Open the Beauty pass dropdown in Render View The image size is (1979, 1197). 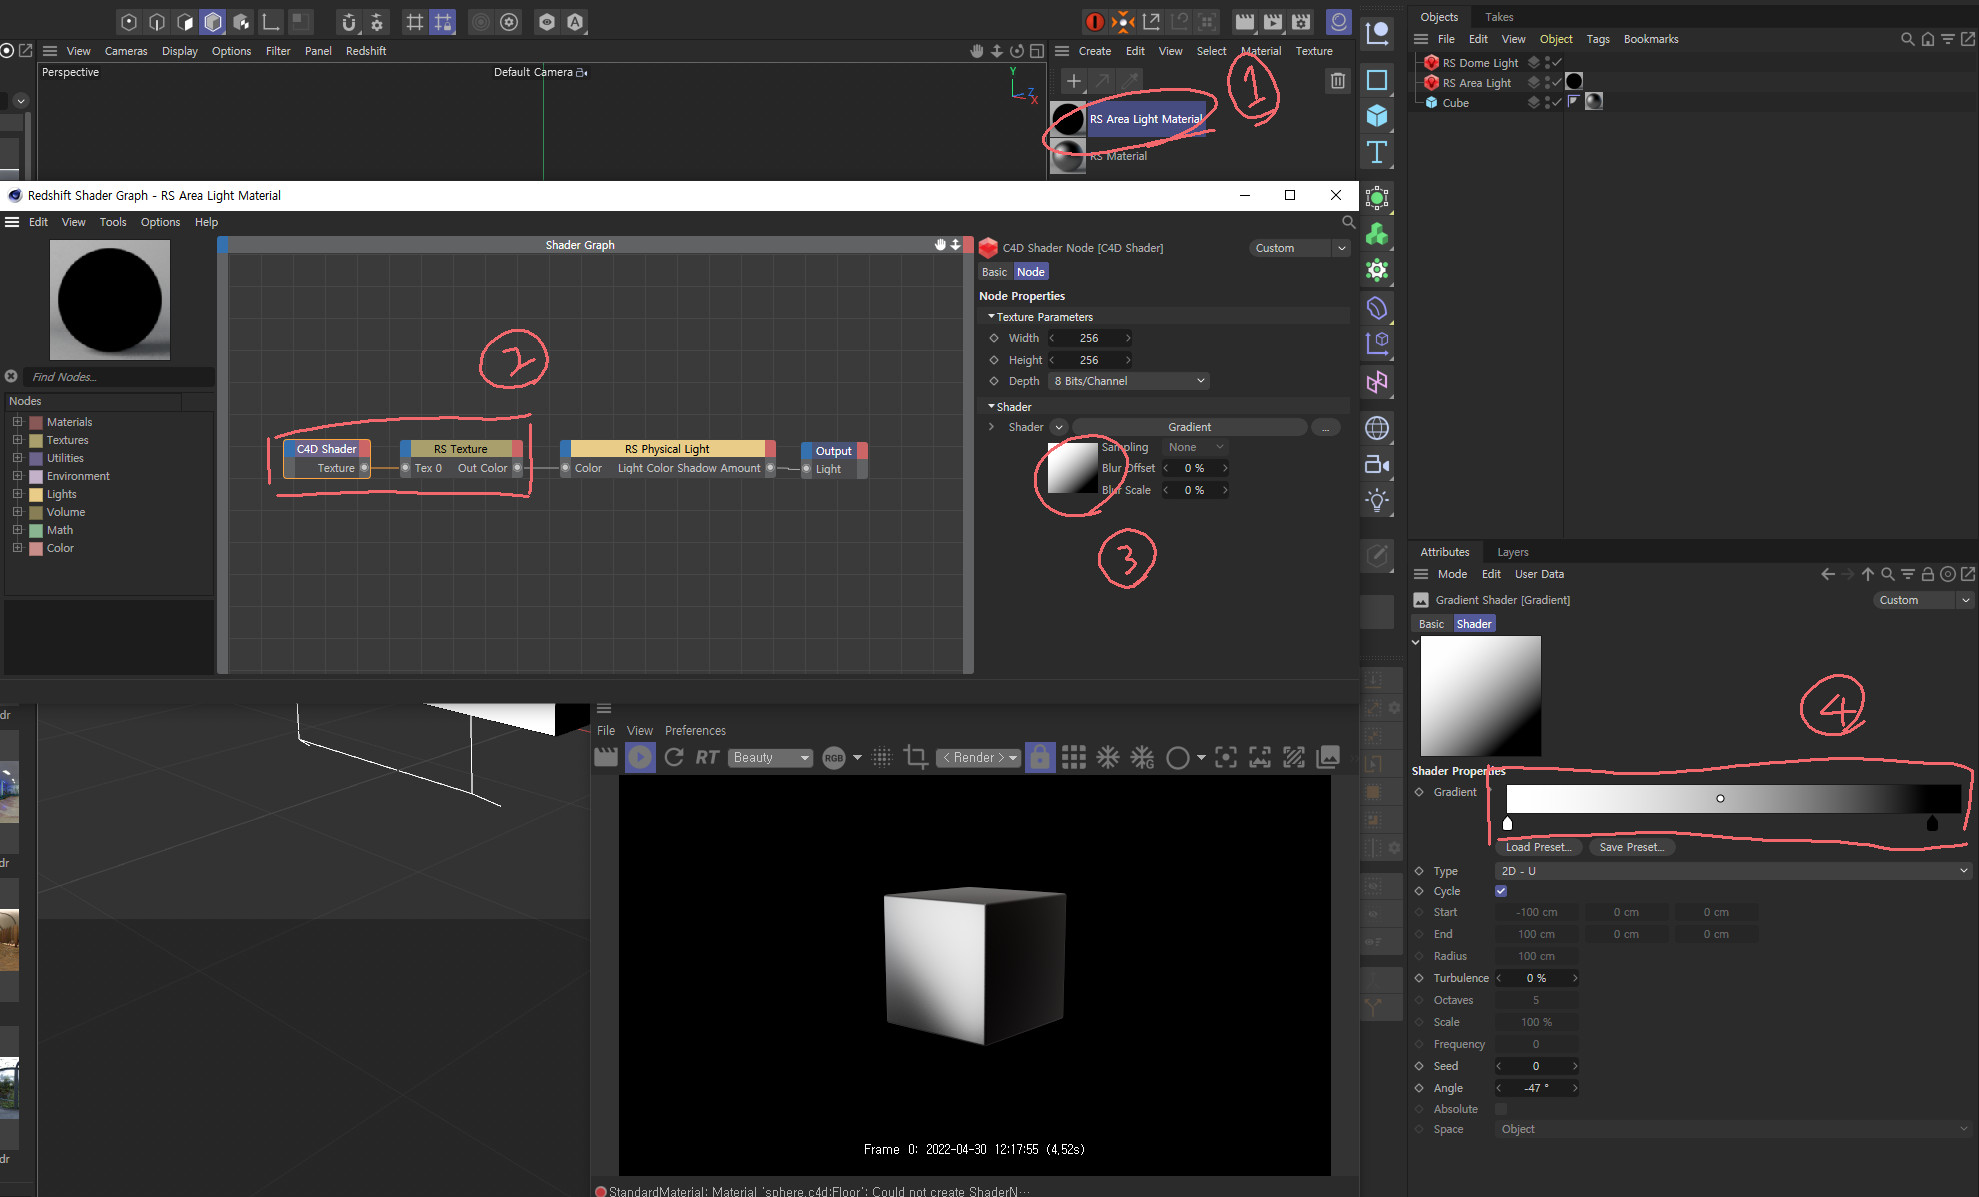coord(770,757)
